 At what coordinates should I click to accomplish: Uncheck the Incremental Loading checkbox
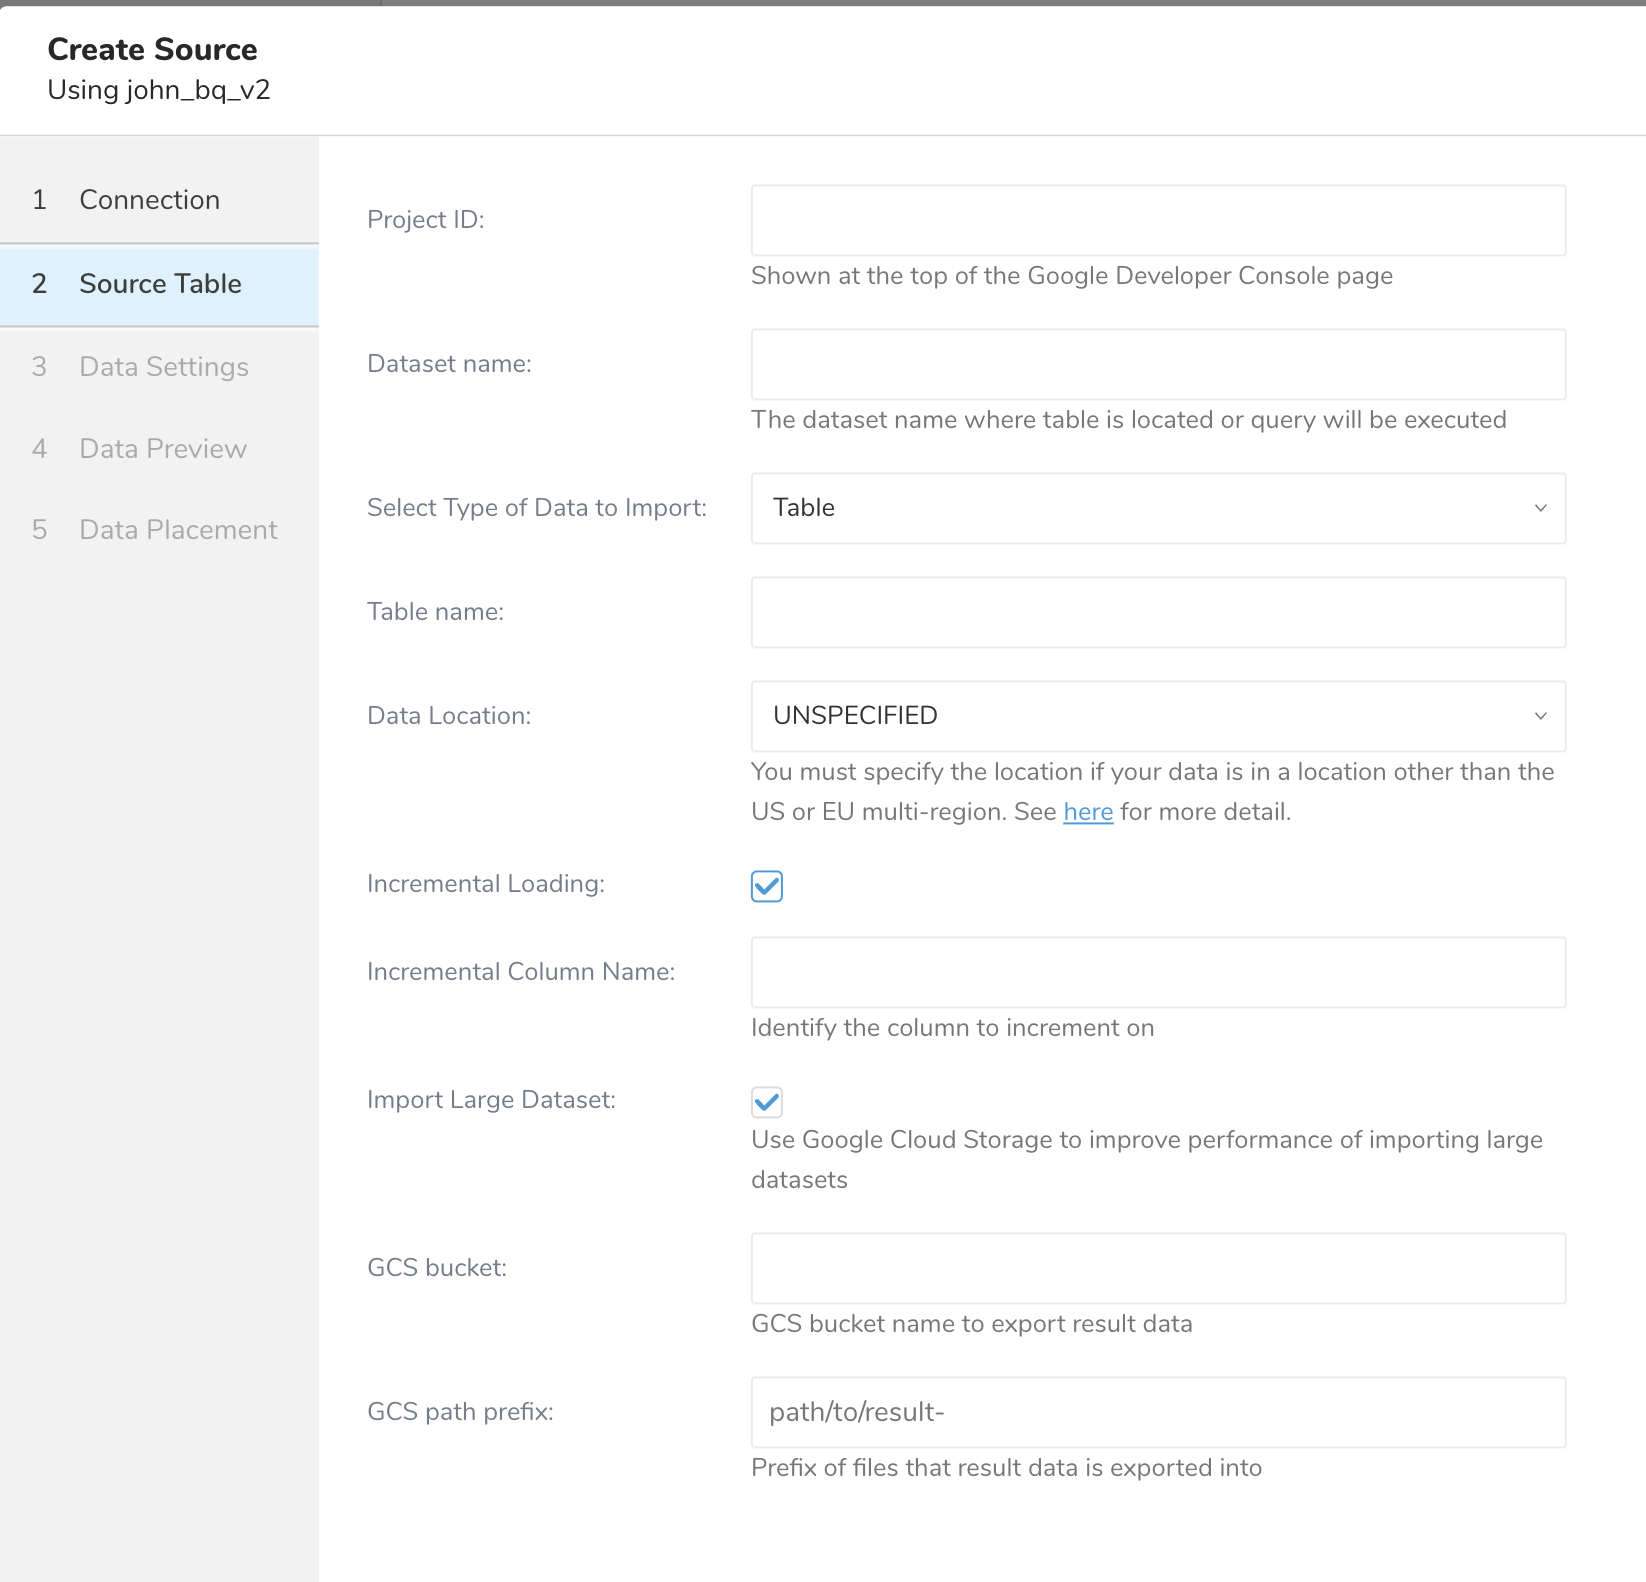click(x=767, y=886)
